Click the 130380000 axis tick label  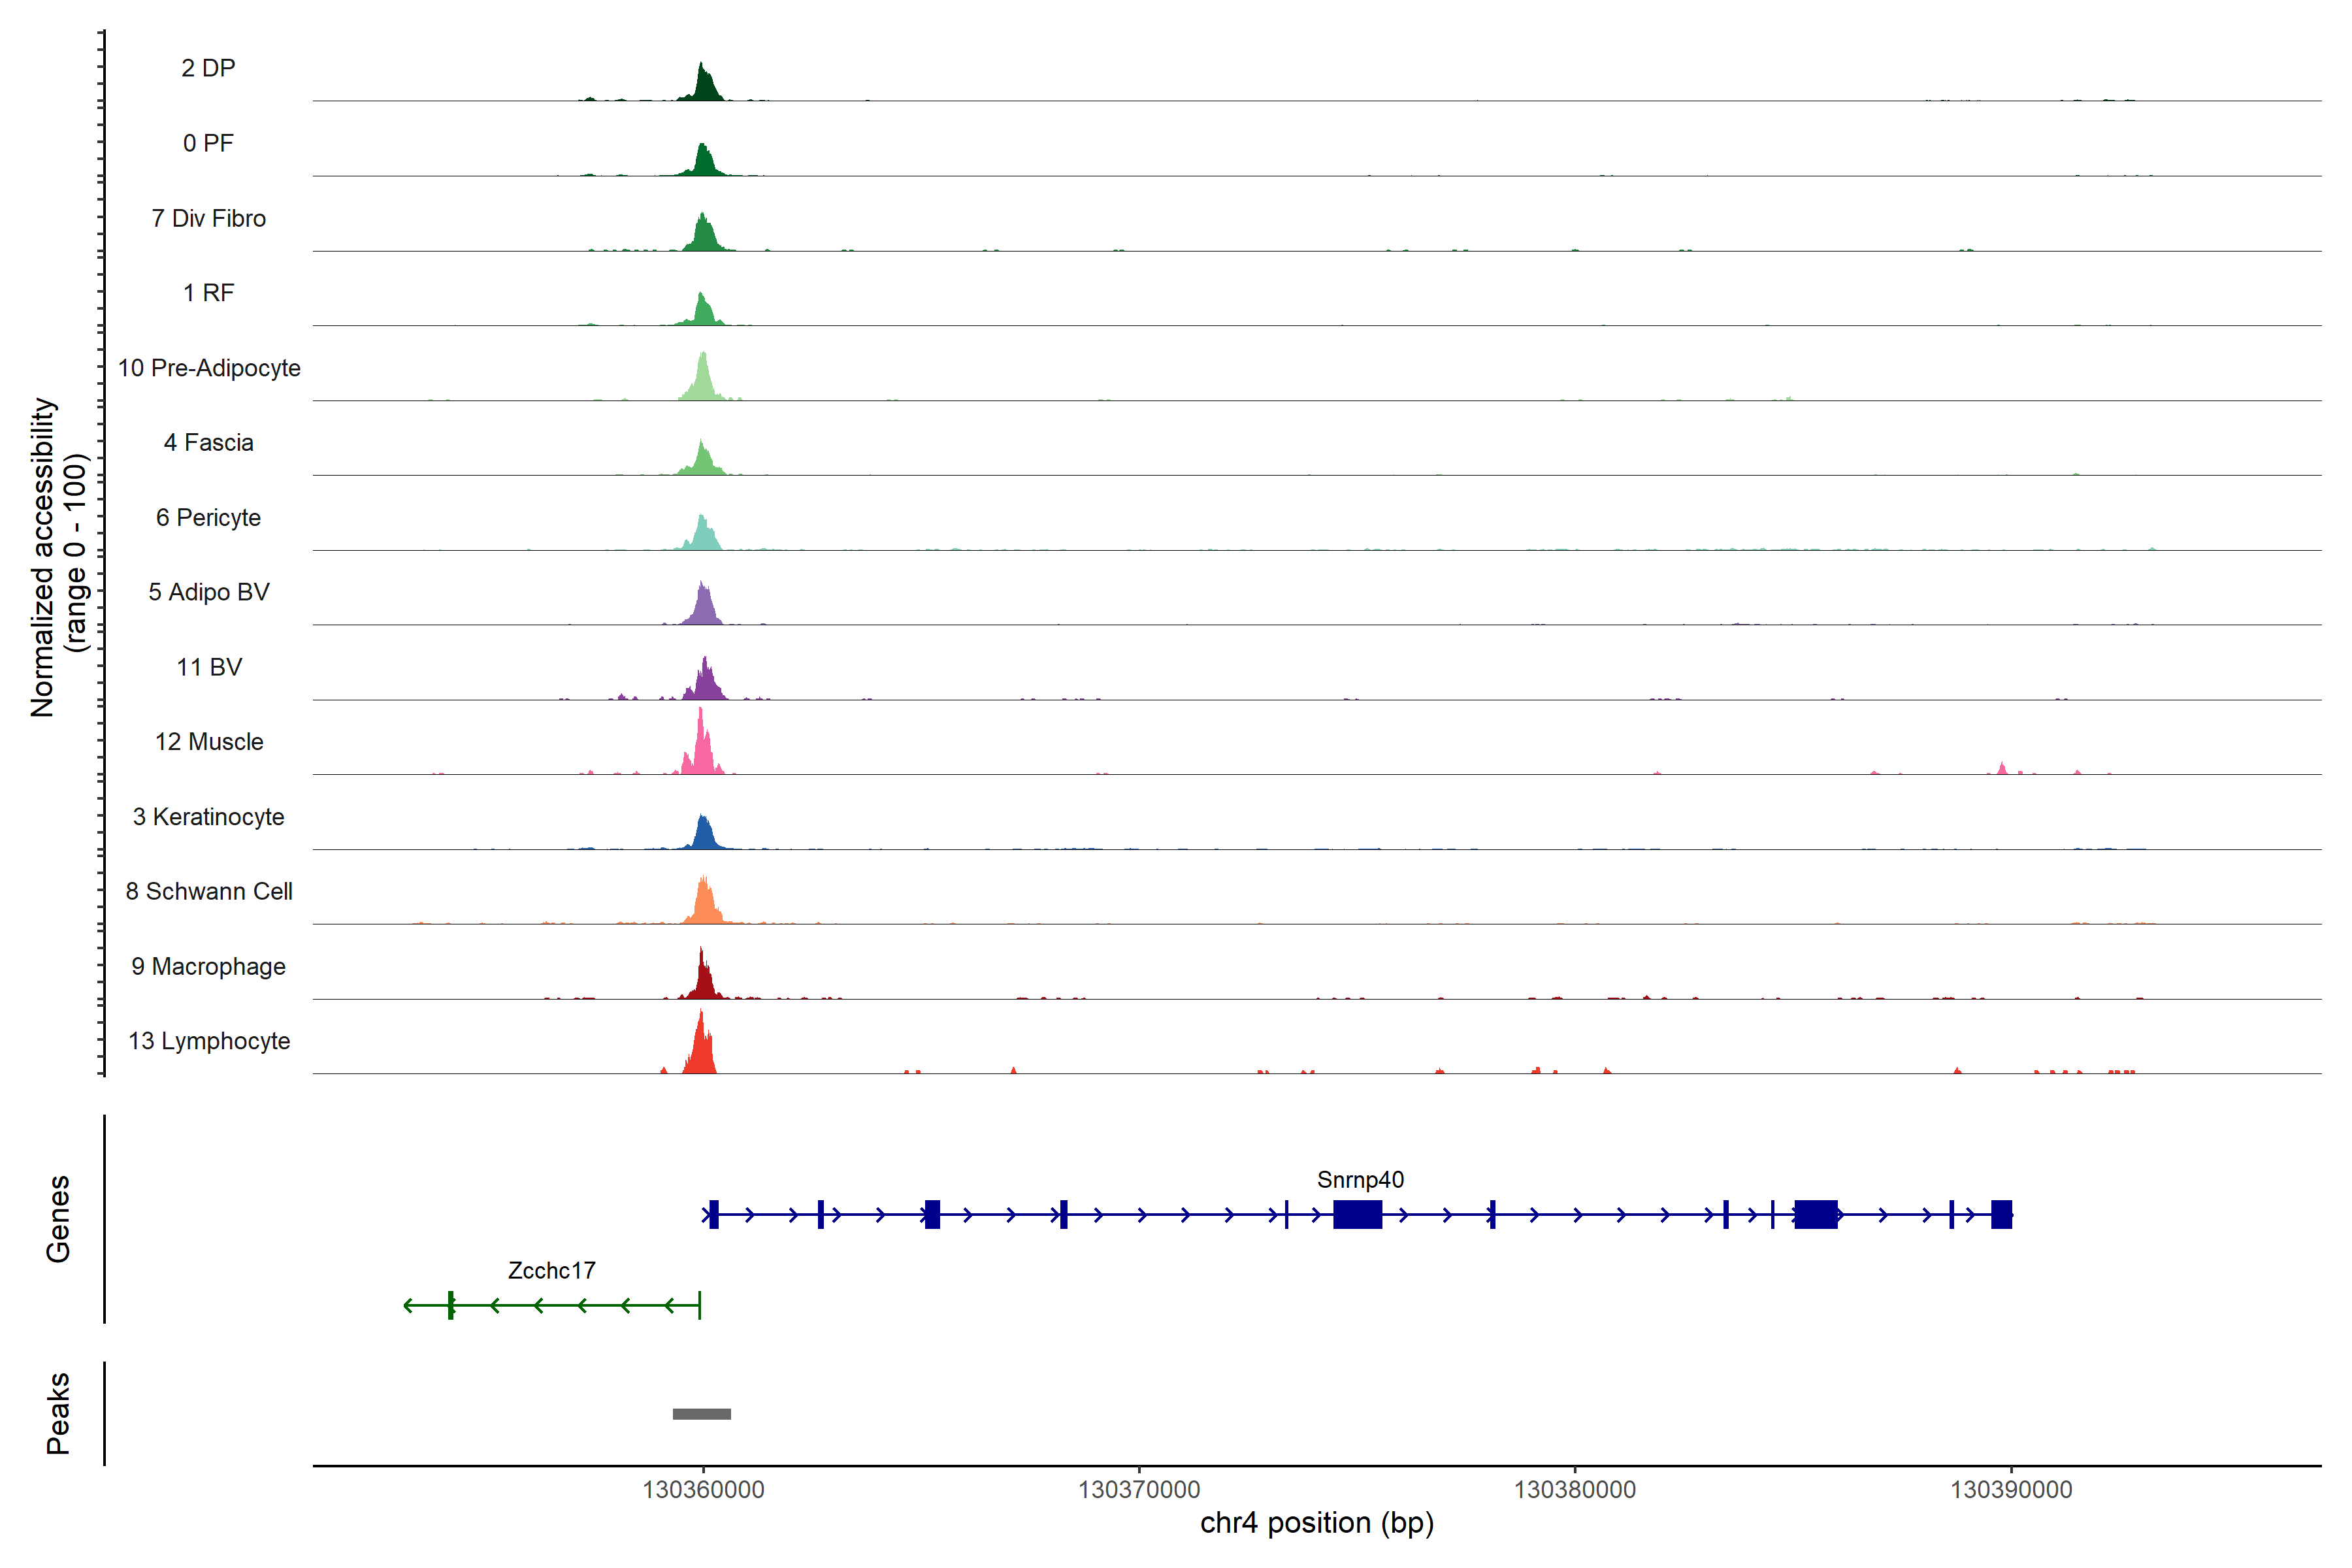pyautogui.click(x=1574, y=1489)
